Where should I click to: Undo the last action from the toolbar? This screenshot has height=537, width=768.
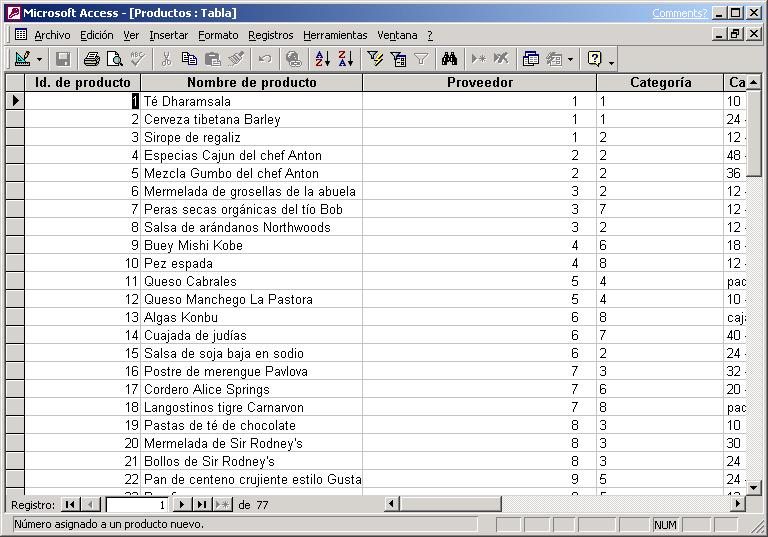pyautogui.click(x=265, y=59)
